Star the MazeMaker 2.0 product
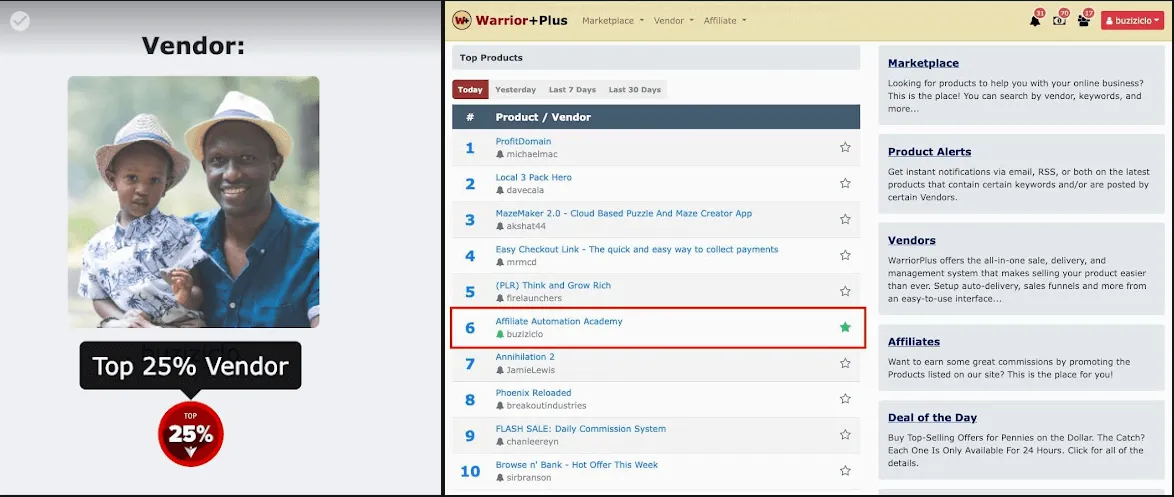 845,219
